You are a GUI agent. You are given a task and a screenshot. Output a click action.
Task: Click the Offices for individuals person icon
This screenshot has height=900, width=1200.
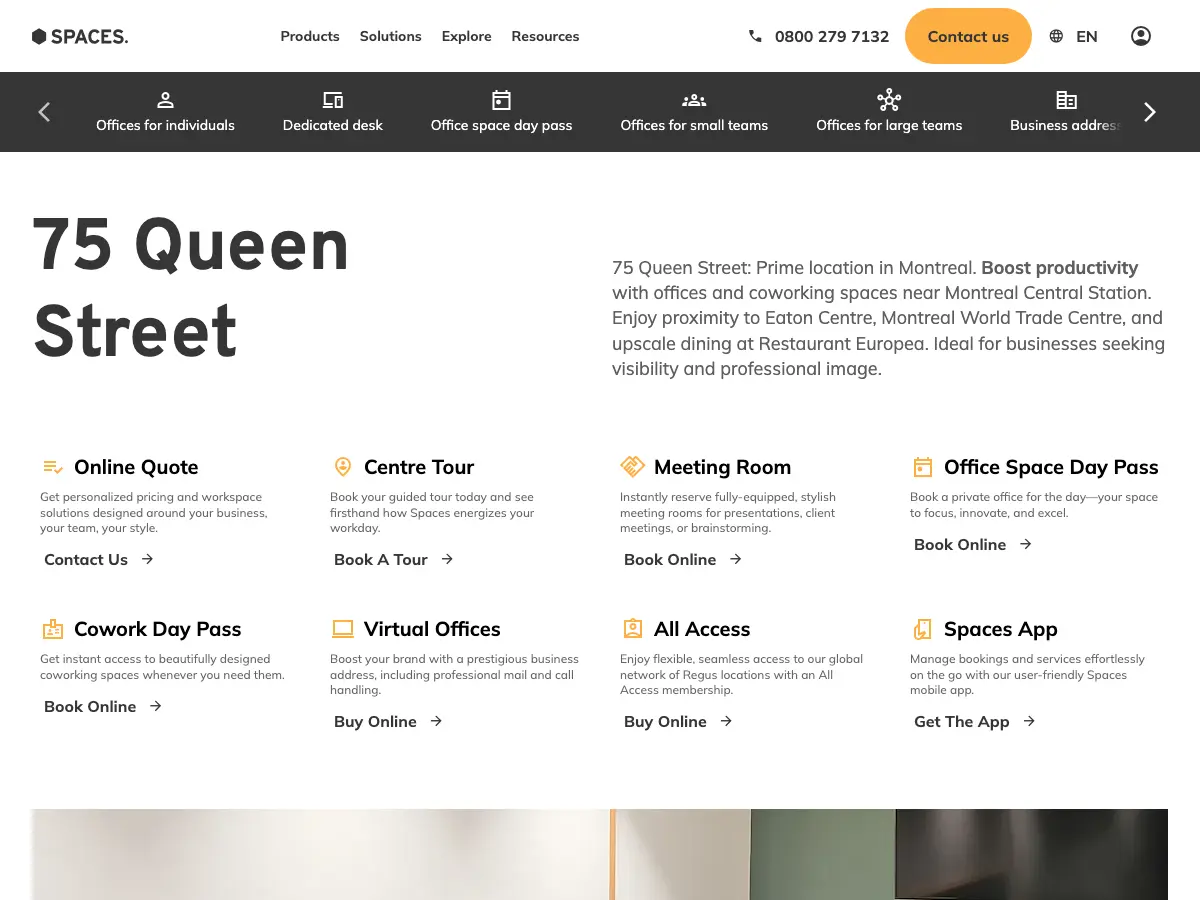point(166,100)
